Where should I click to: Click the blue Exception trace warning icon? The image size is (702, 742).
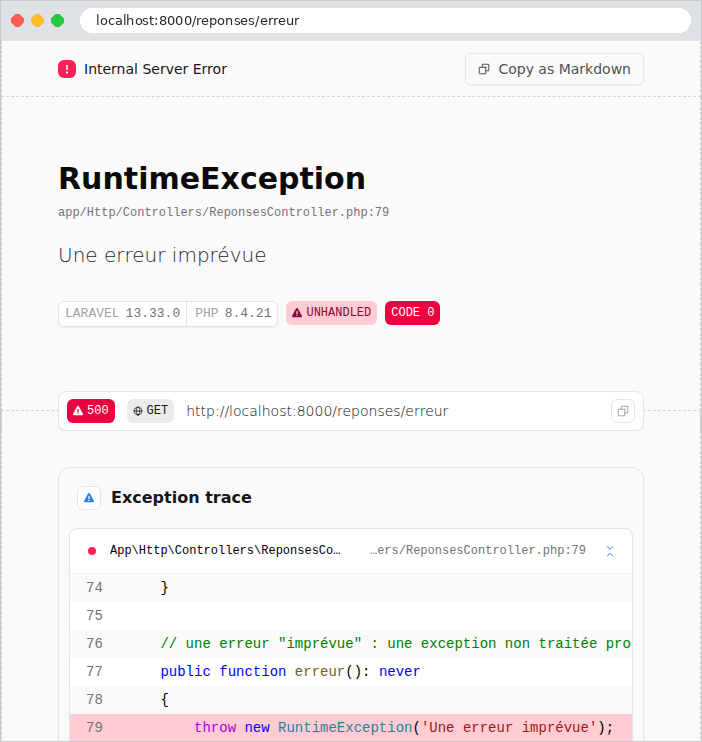[89, 498]
